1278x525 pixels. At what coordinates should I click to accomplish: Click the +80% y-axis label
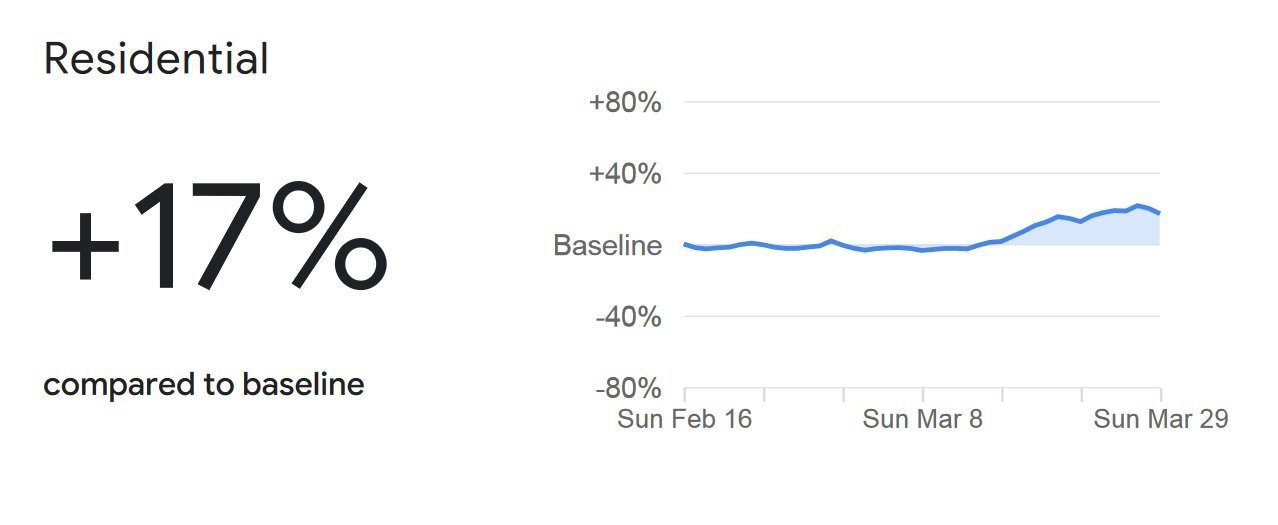click(x=625, y=102)
